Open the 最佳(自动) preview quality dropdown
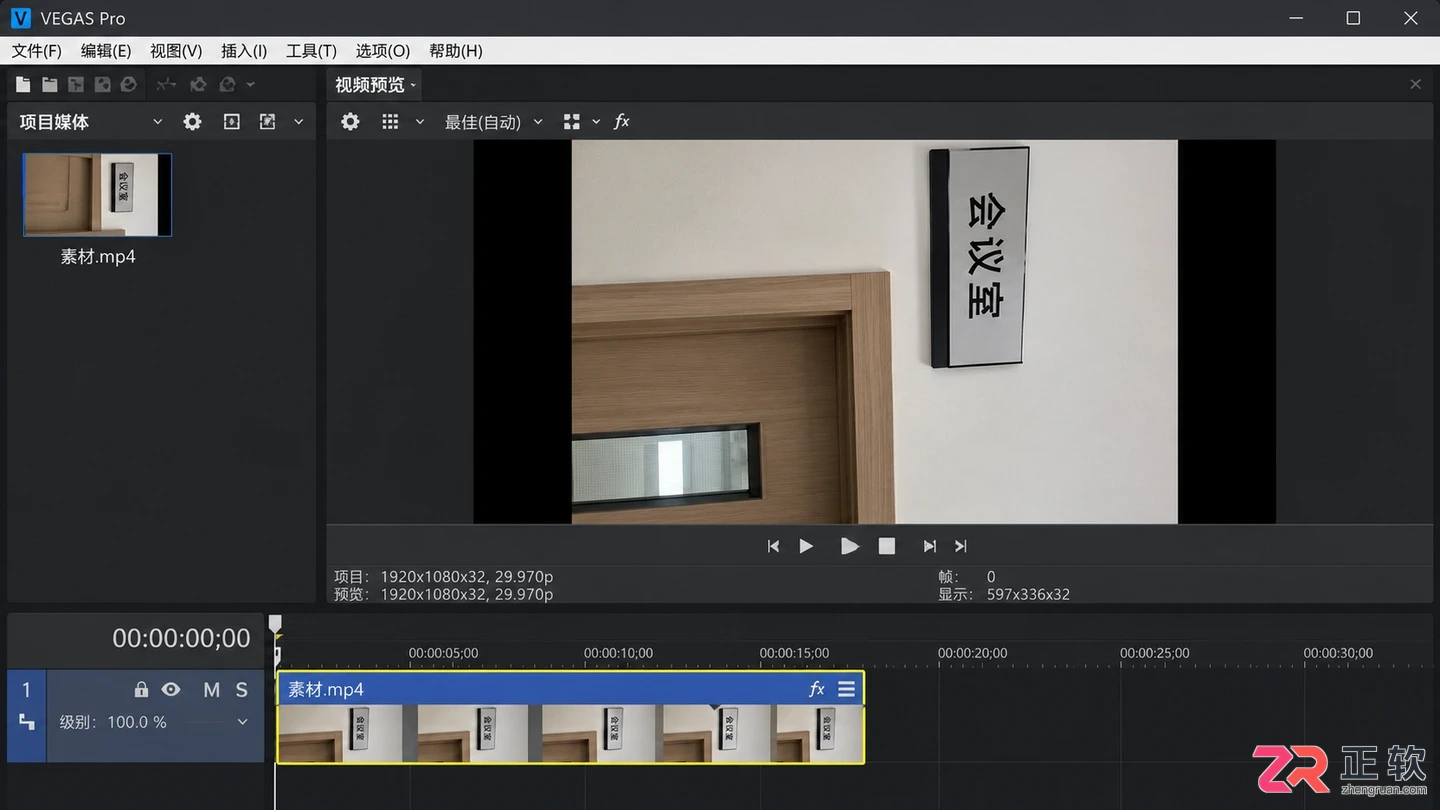Viewport: 1440px width, 810px height. click(x=493, y=122)
